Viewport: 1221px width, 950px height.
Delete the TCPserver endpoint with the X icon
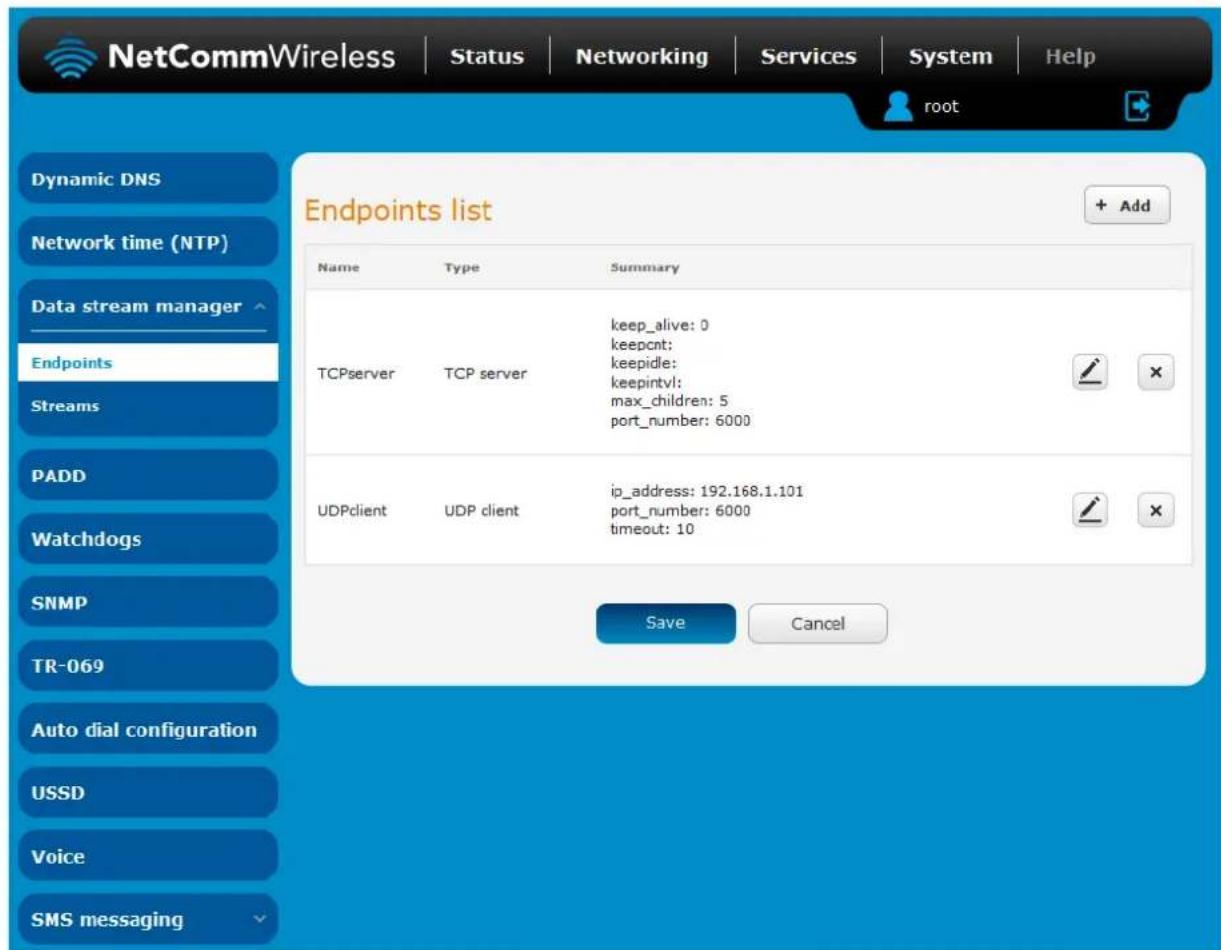click(x=1155, y=372)
